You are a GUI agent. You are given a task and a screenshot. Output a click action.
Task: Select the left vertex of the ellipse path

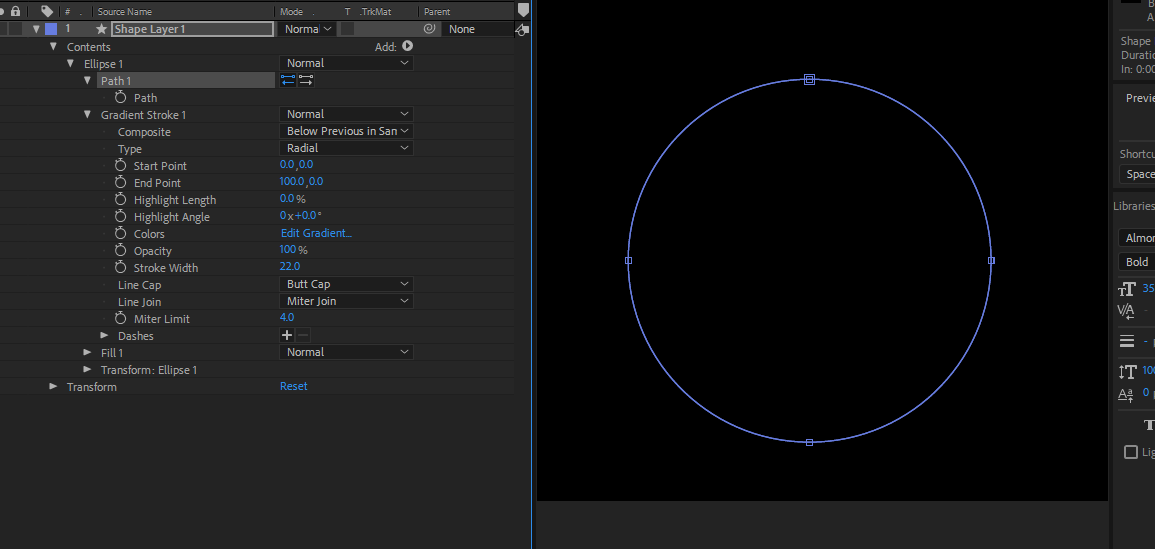(628, 260)
